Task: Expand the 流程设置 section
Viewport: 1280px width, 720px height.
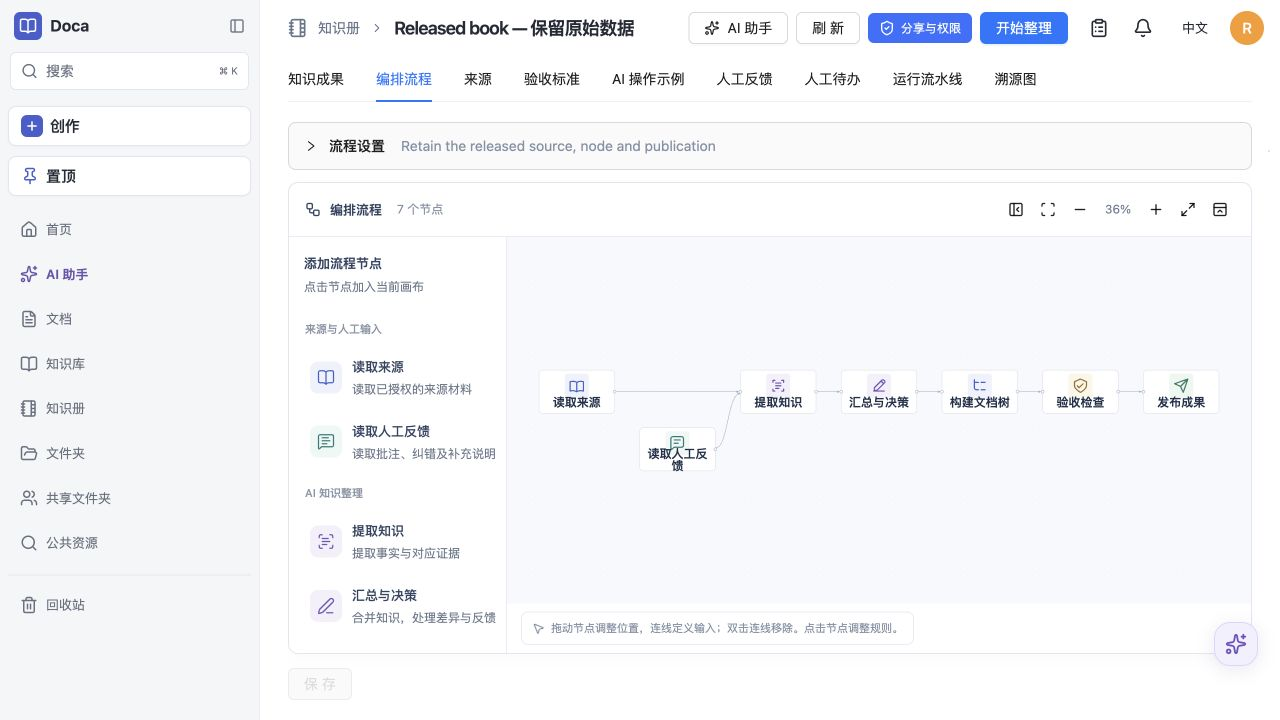Action: tap(770, 146)
